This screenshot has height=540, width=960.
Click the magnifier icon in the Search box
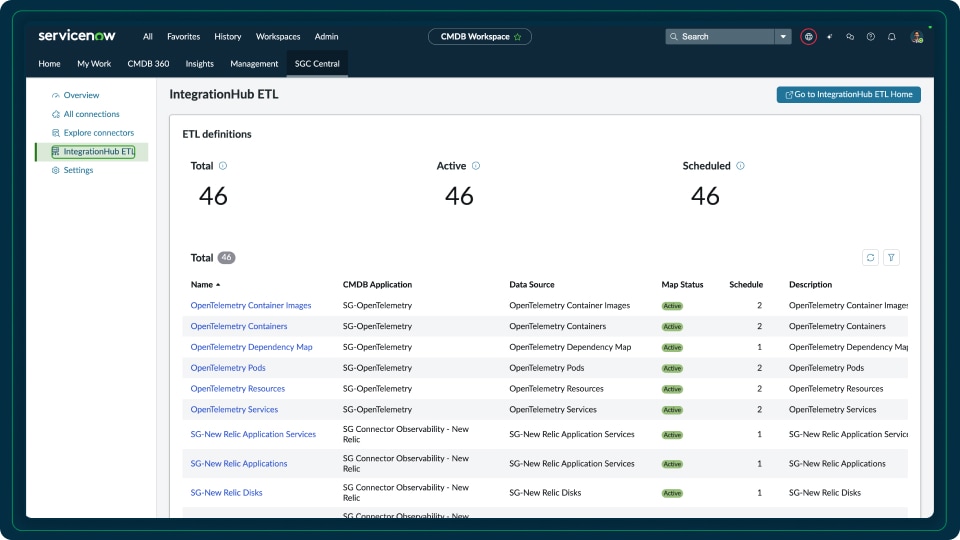click(x=673, y=37)
